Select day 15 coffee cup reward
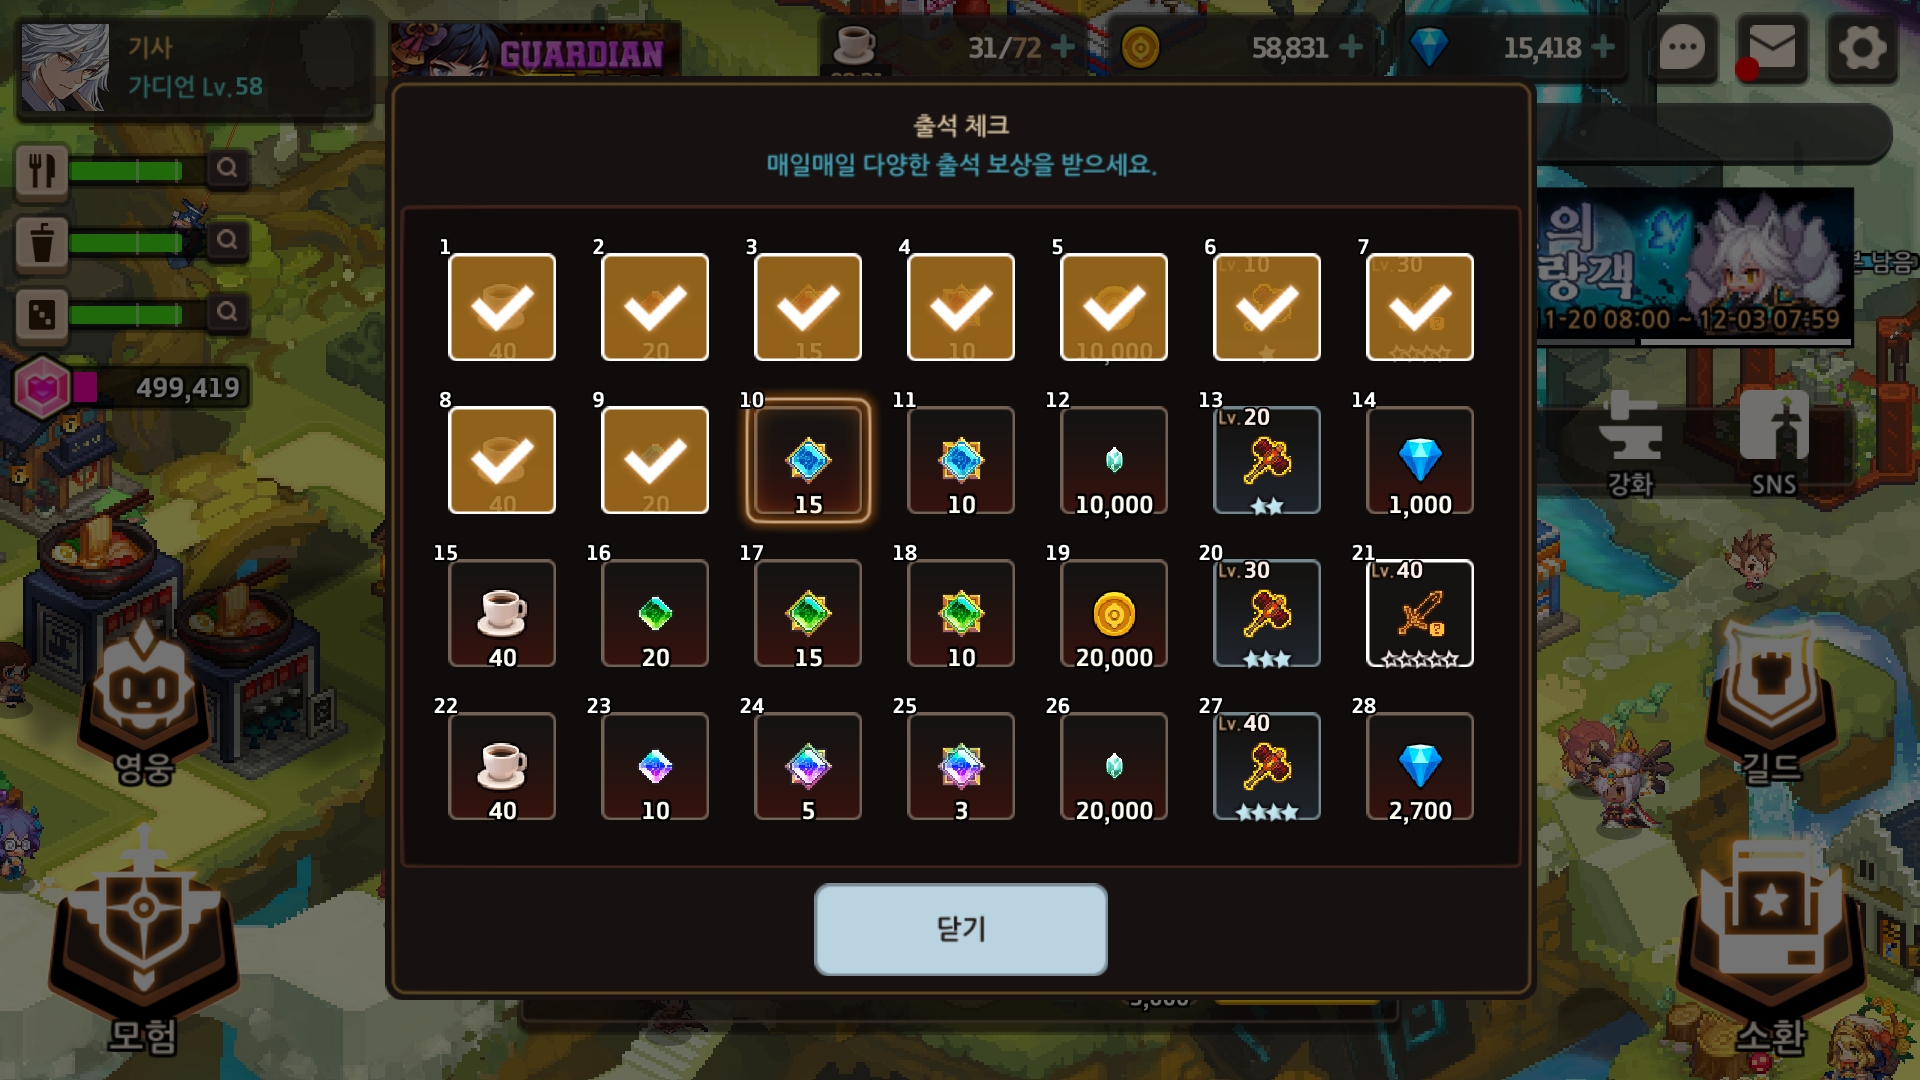This screenshot has width=1920, height=1080. pyautogui.click(x=502, y=613)
